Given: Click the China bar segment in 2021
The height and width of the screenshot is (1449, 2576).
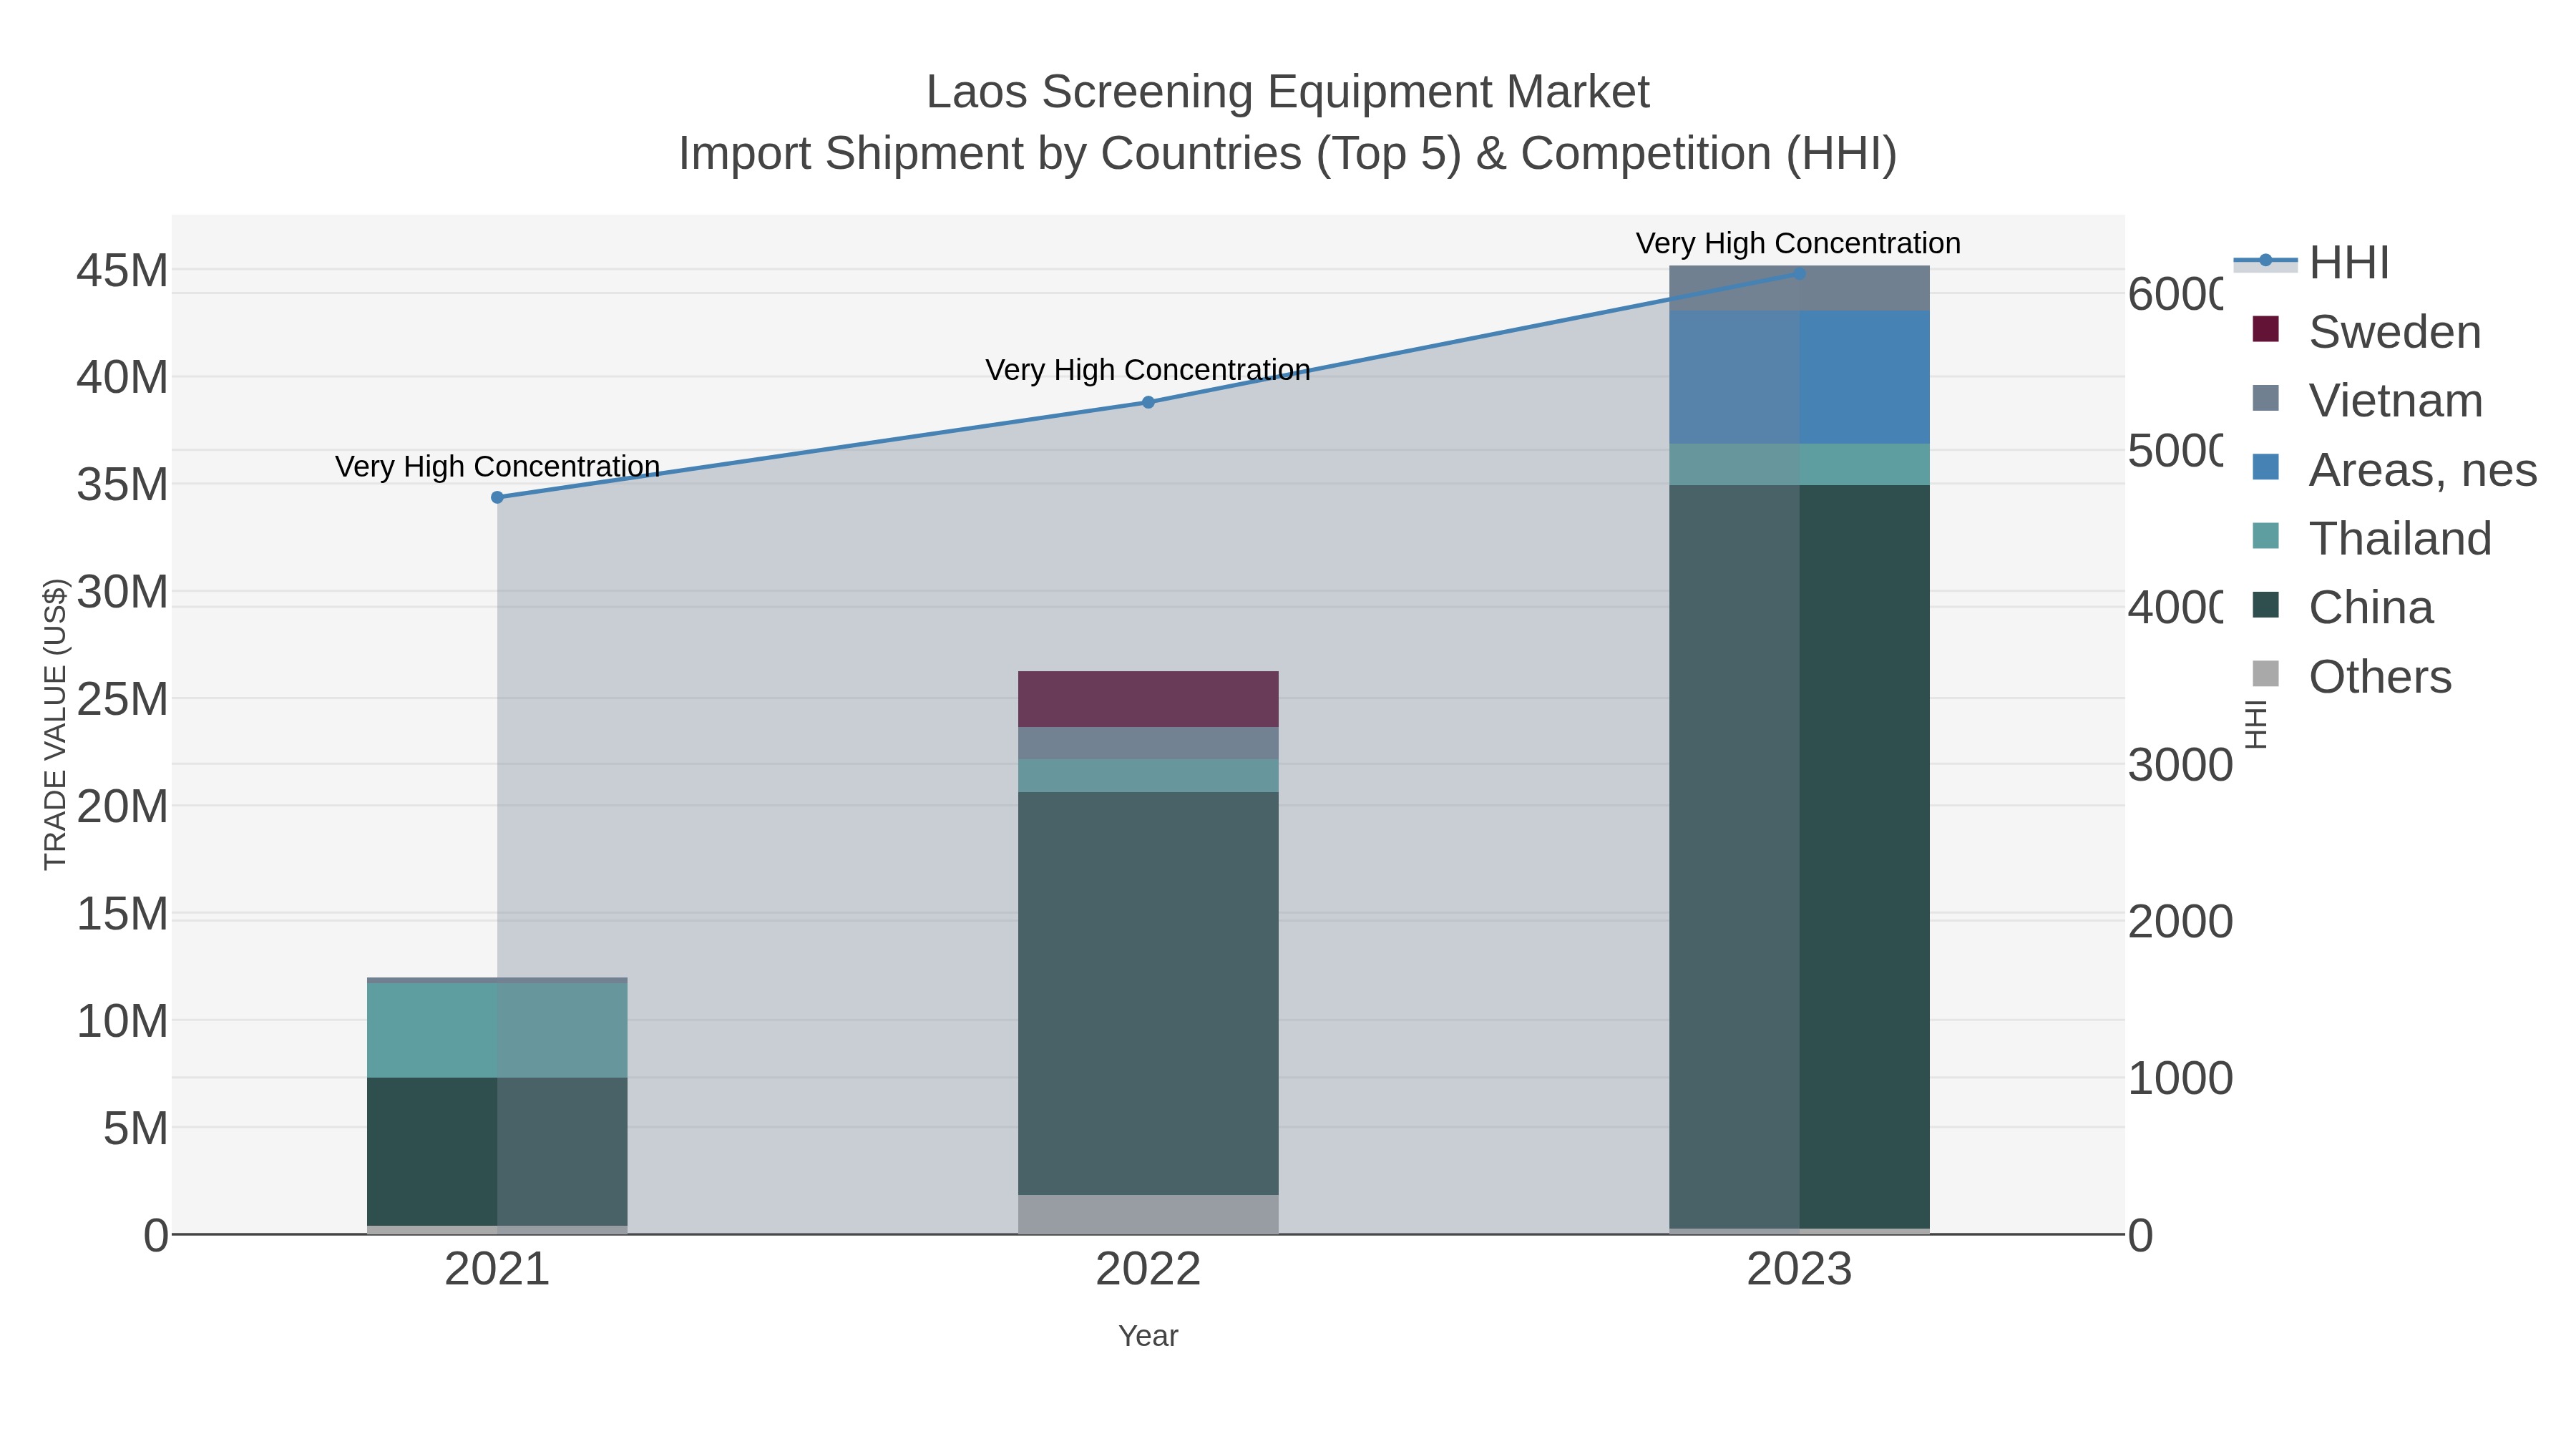Looking at the screenshot, I should pyautogui.click(x=497, y=1151).
